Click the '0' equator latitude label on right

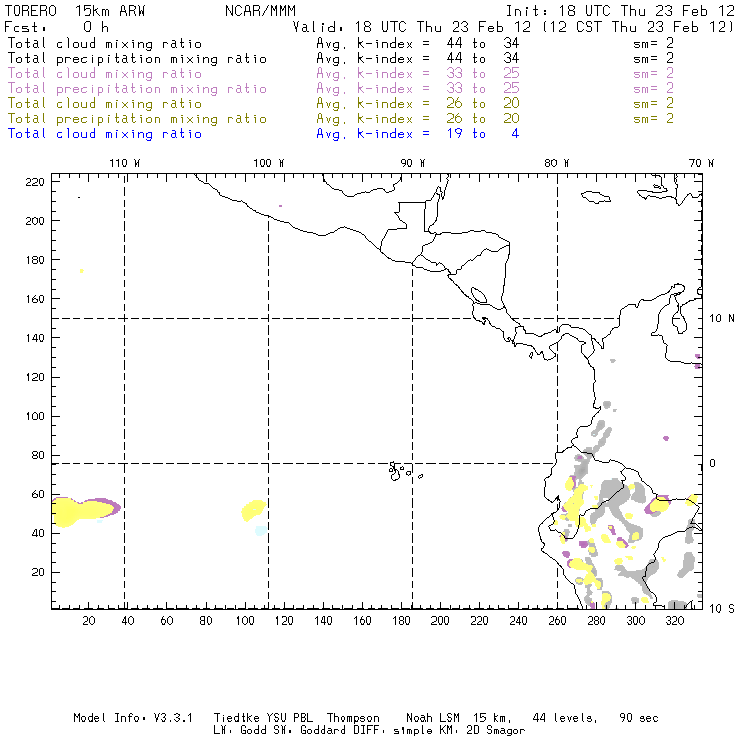pyautogui.click(x=713, y=463)
